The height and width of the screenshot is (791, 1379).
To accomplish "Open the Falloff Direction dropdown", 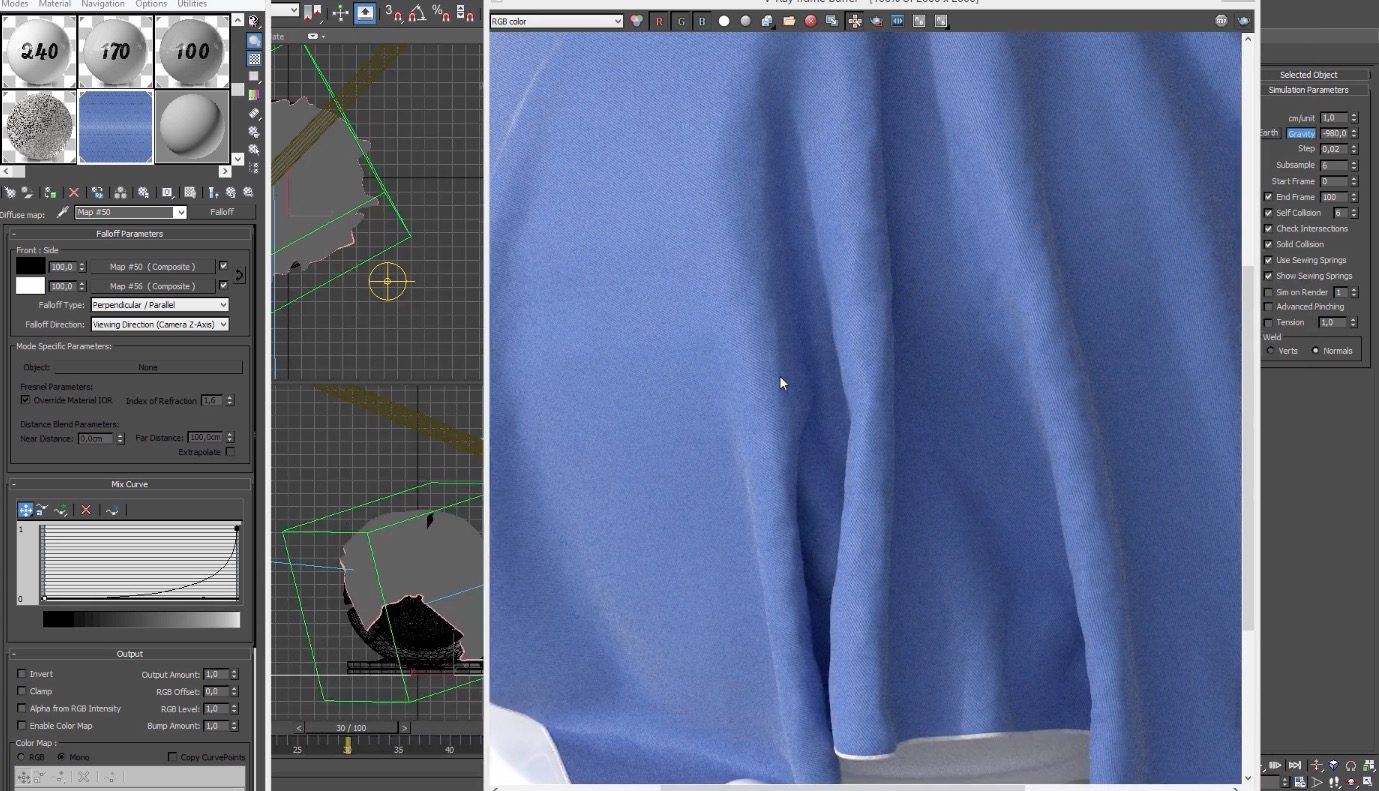I will coord(160,324).
